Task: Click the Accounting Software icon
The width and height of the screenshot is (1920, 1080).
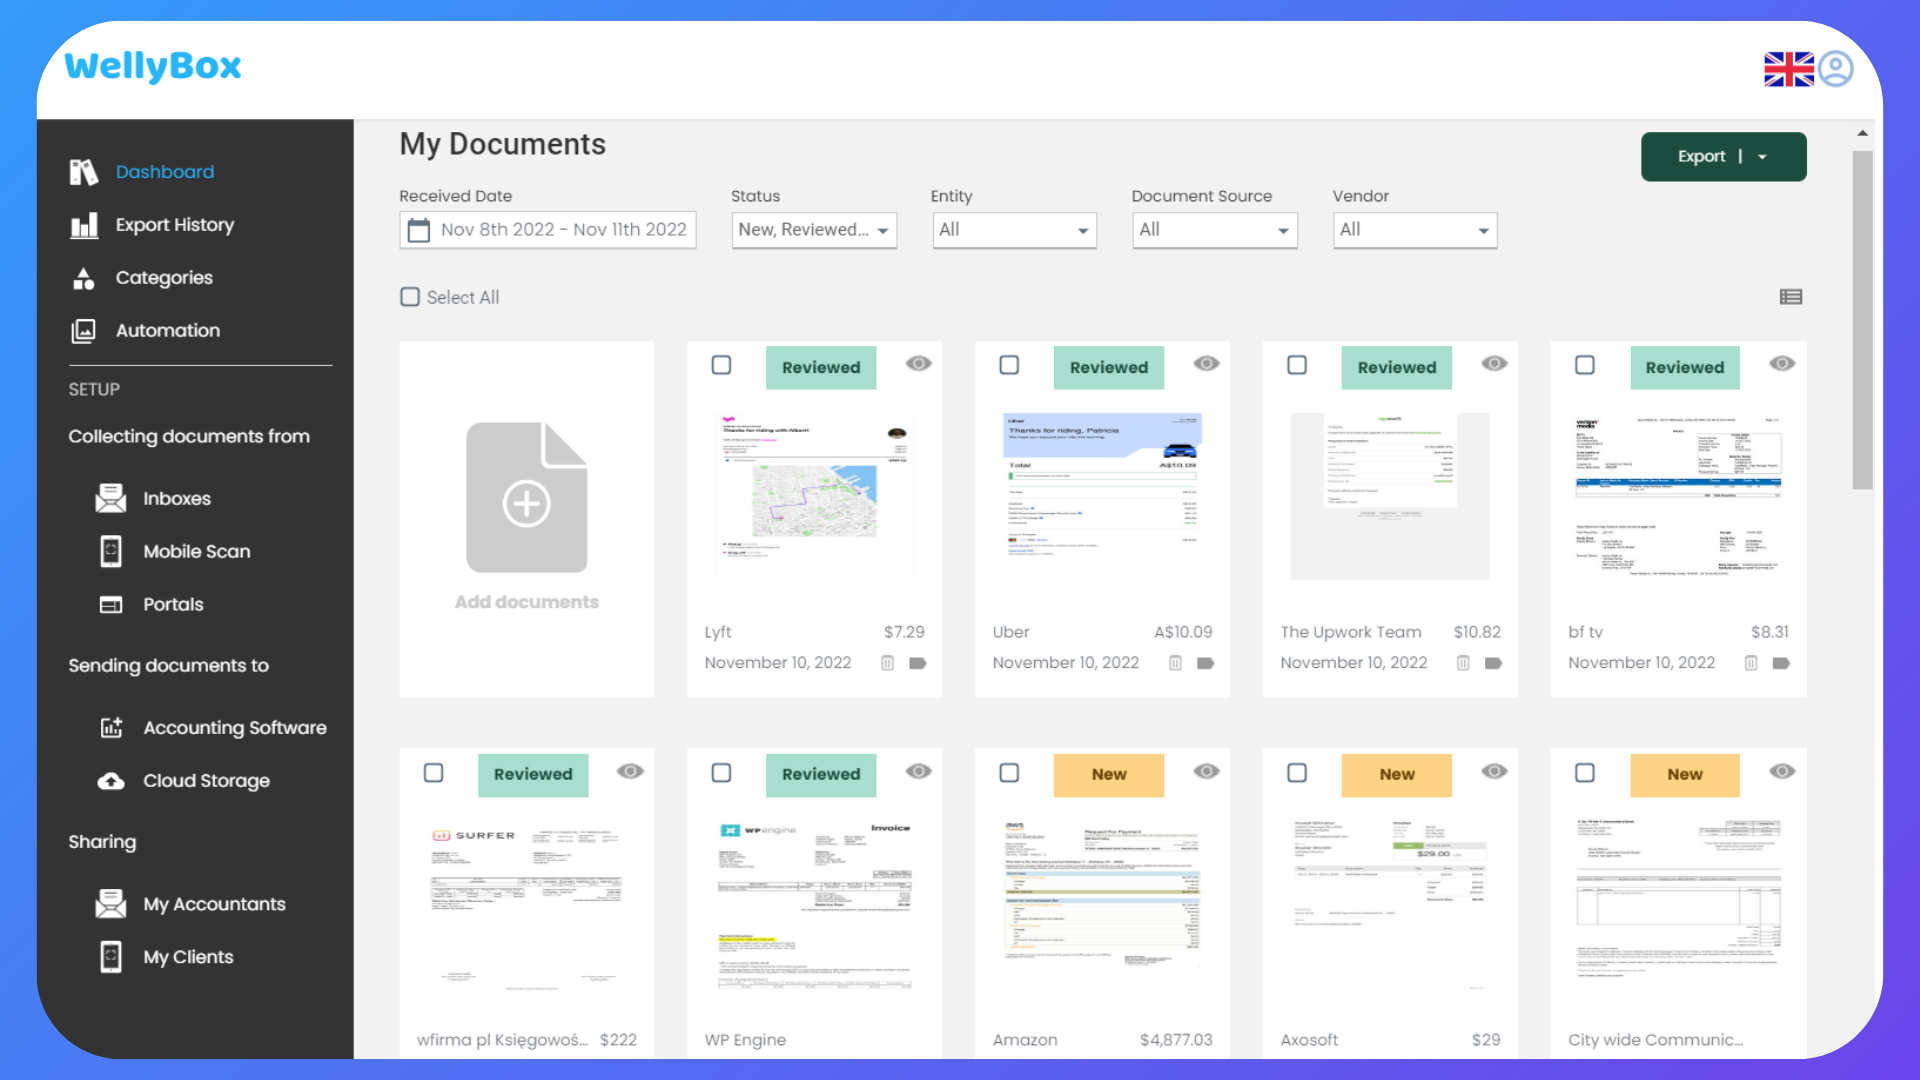Action: (x=112, y=727)
